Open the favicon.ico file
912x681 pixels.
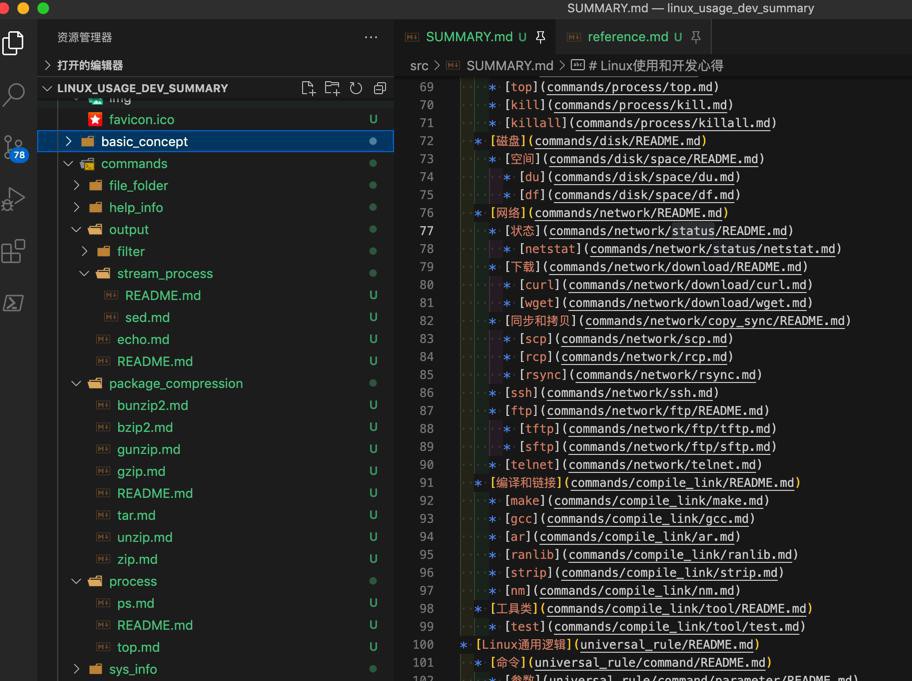click(141, 120)
